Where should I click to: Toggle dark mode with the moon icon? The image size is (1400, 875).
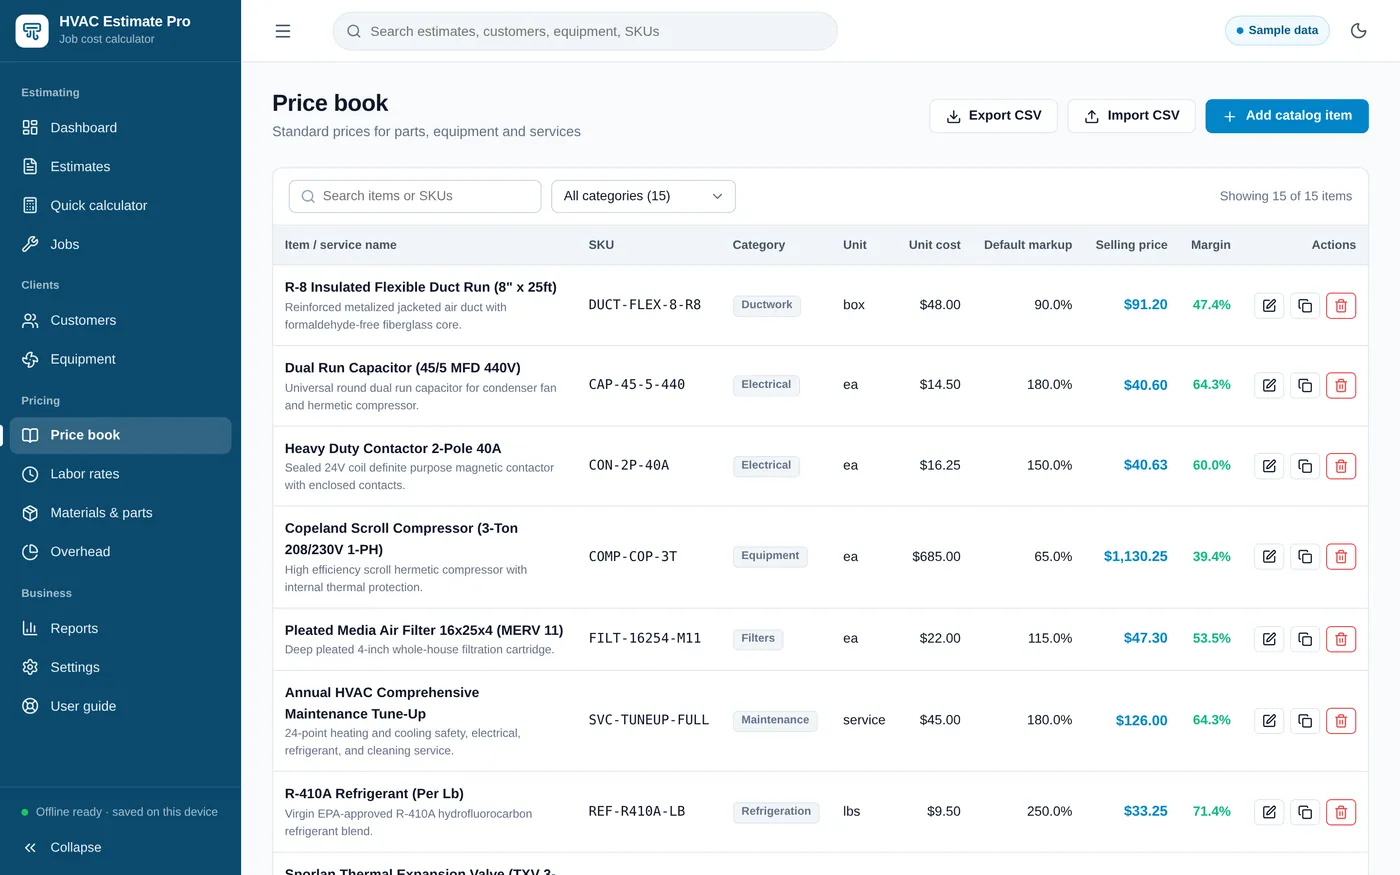(x=1358, y=31)
